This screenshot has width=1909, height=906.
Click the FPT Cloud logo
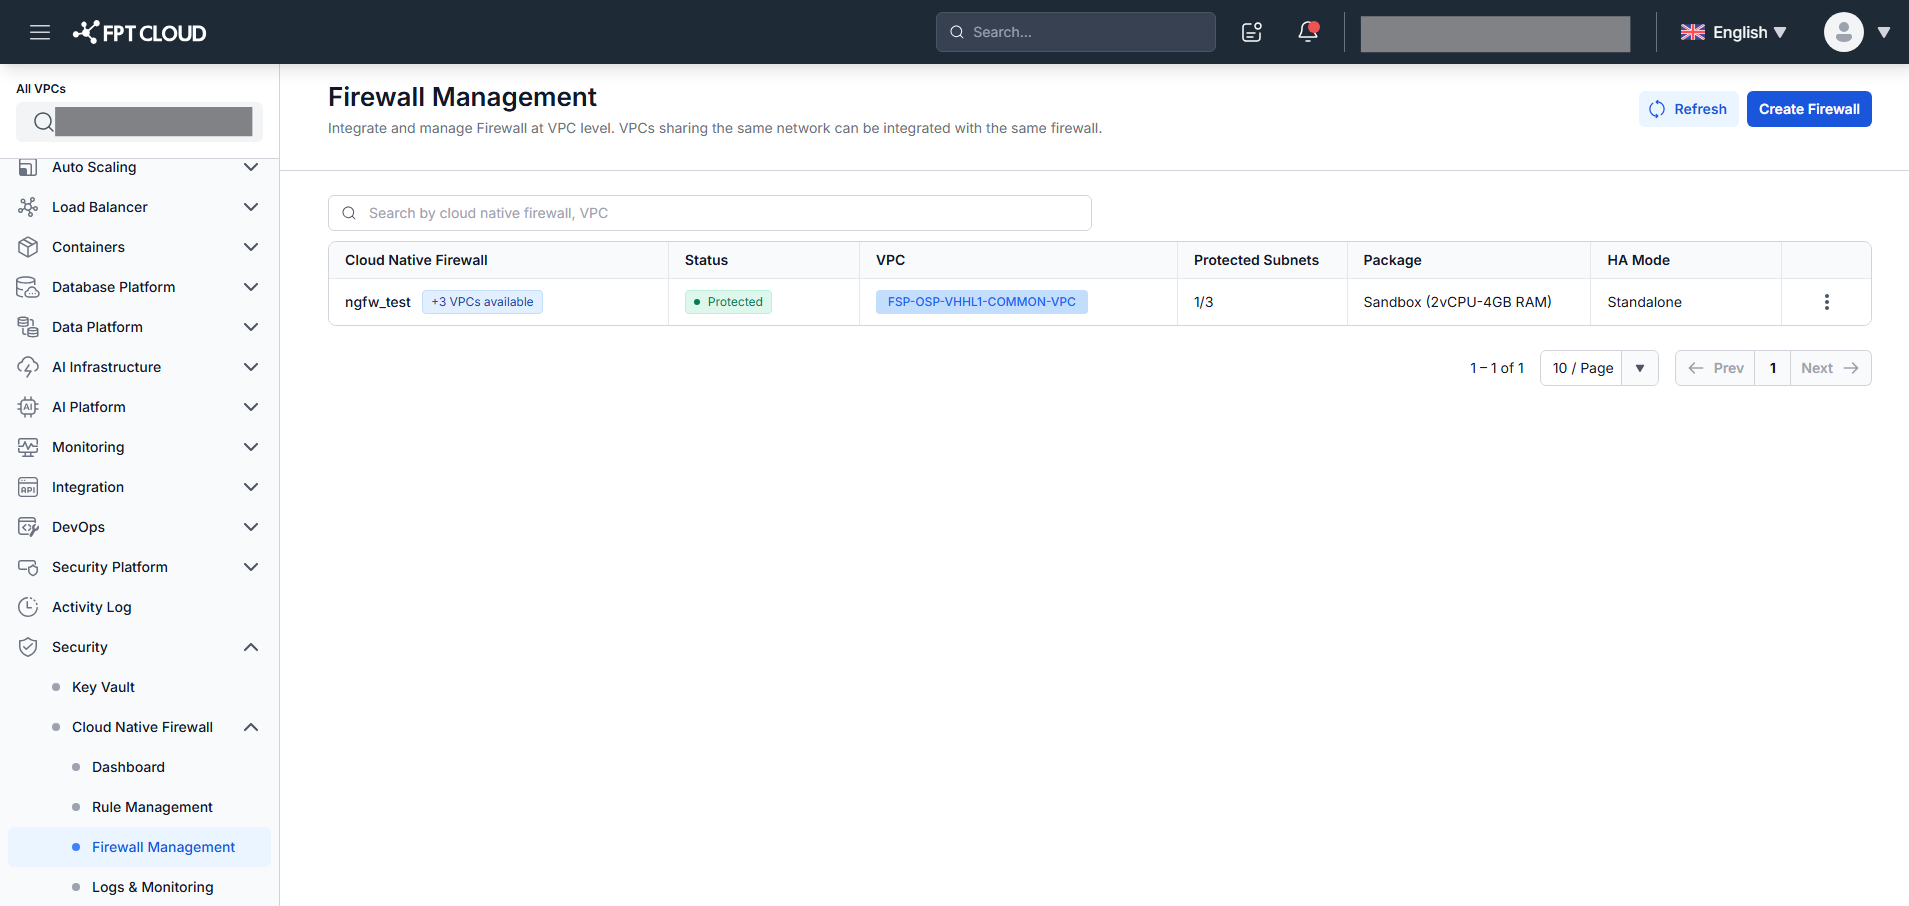pyautogui.click(x=140, y=32)
